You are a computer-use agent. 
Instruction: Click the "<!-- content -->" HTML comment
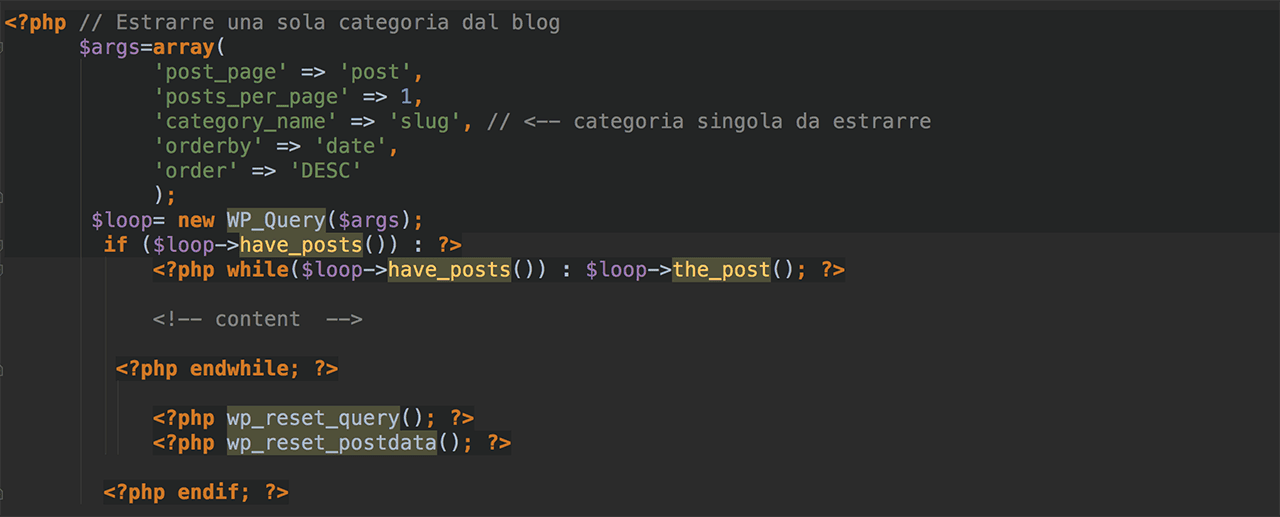[258, 320]
